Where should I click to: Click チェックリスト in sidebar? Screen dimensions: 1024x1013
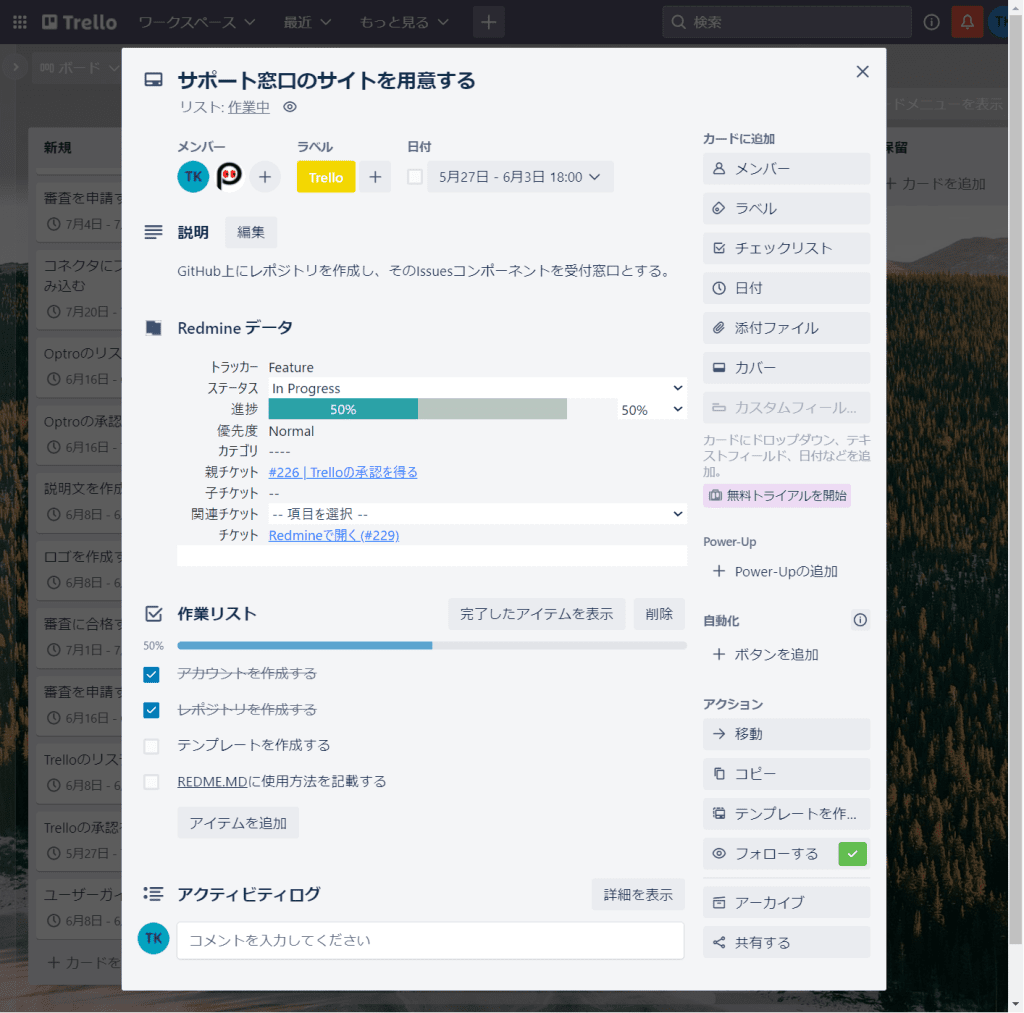[786, 249]
